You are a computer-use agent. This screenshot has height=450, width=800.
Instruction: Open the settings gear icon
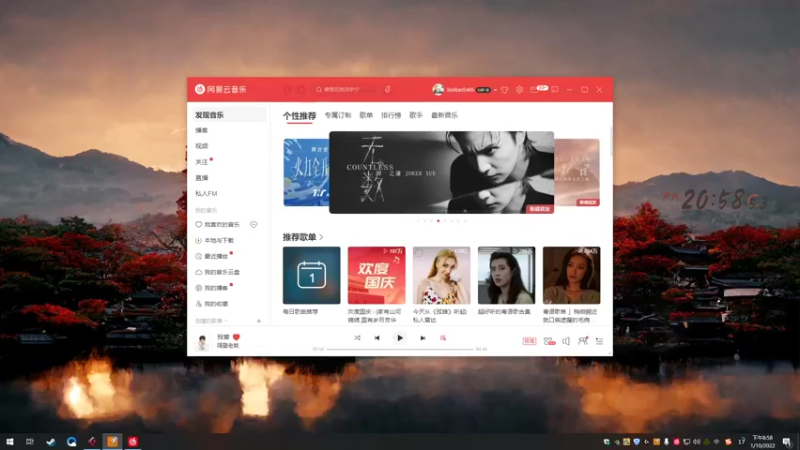(x=519, y=89)
